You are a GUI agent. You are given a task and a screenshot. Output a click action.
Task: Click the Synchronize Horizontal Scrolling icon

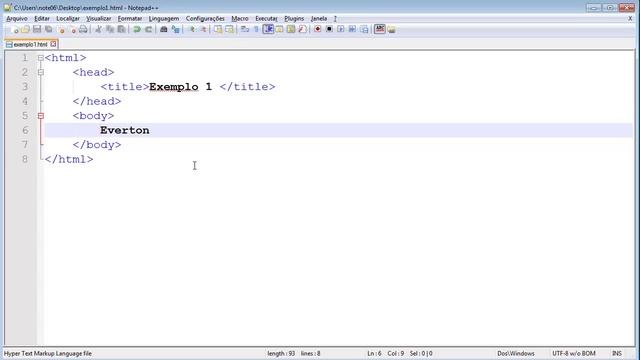[x=230, y=29]
